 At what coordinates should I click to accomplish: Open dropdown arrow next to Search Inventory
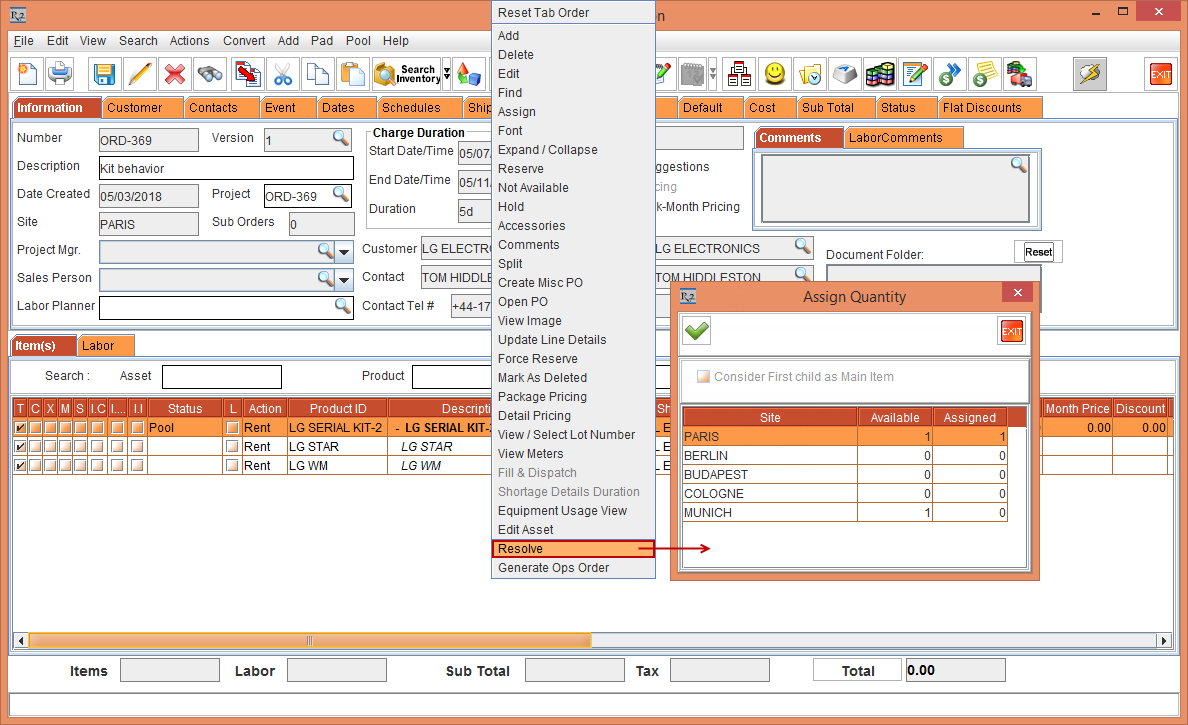(446, 74)
